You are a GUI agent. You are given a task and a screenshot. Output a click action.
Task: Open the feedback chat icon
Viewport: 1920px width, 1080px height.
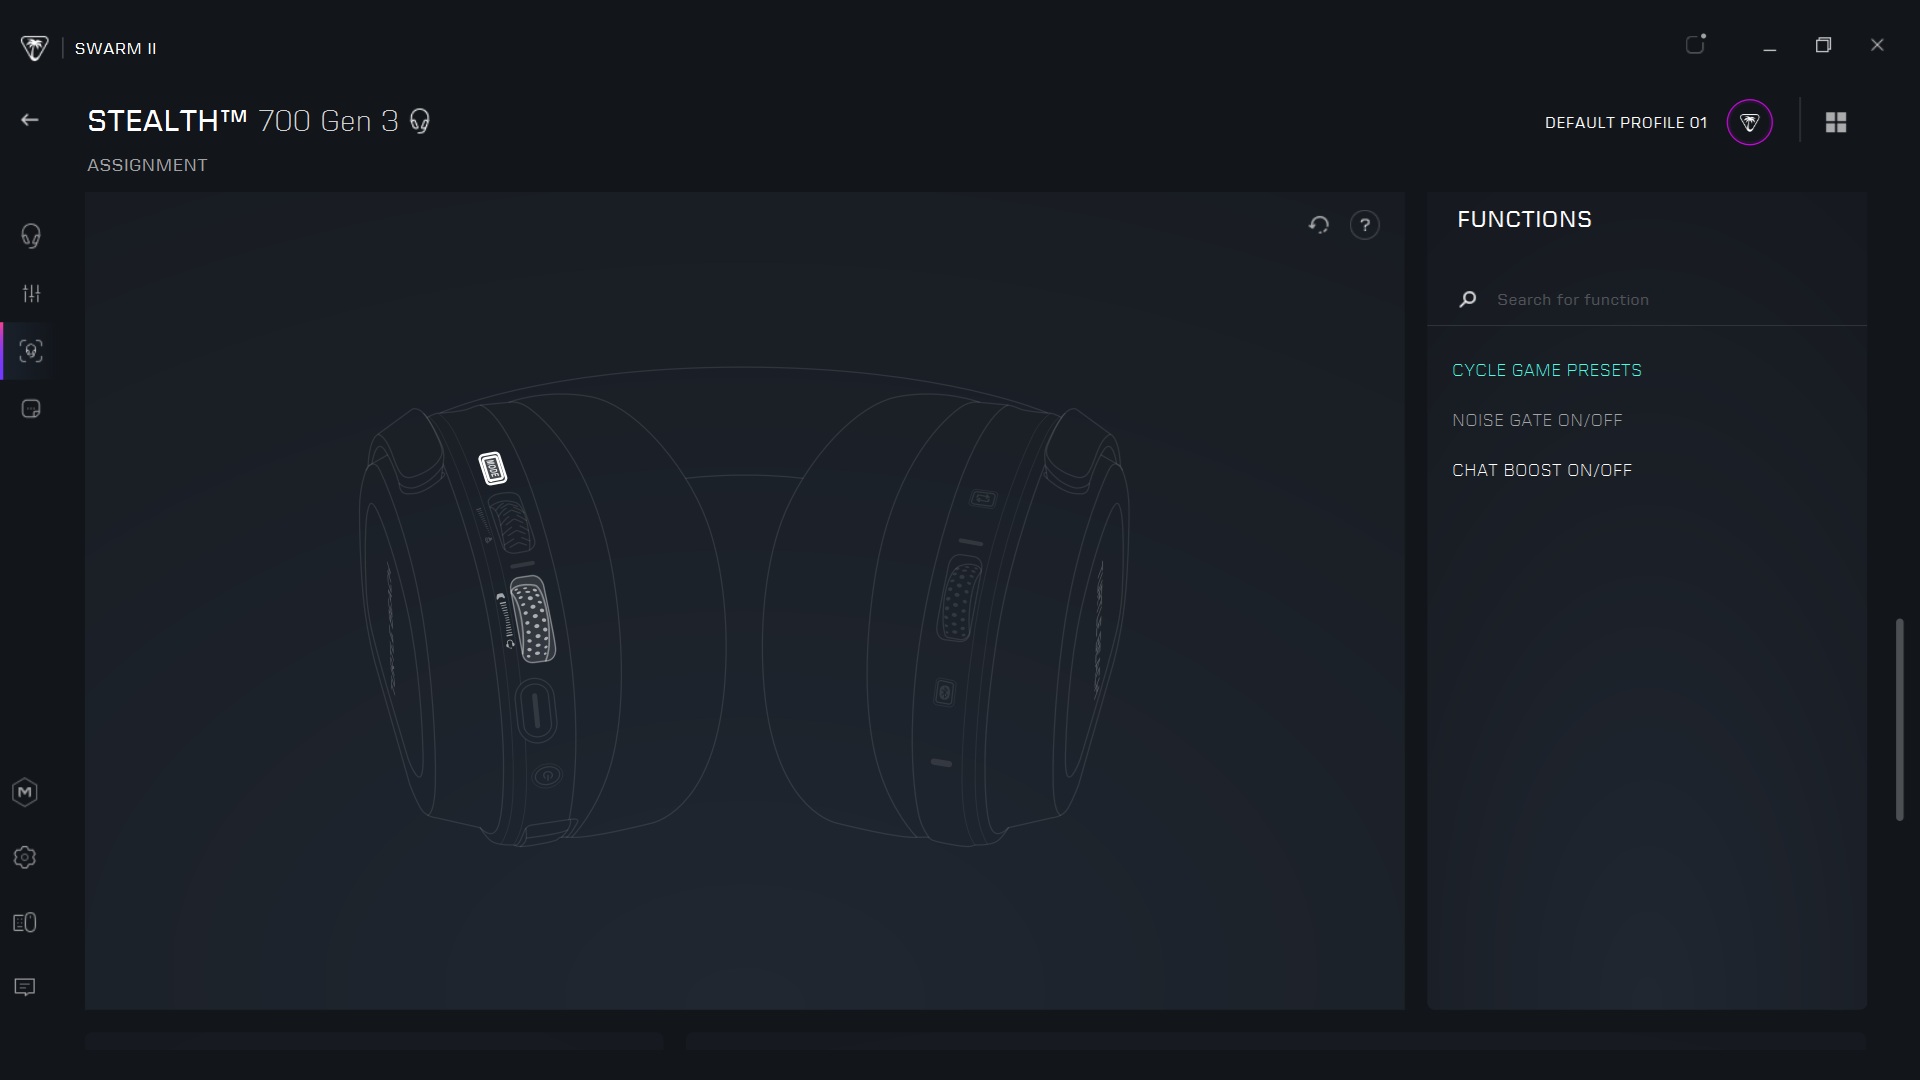(25, 988)
